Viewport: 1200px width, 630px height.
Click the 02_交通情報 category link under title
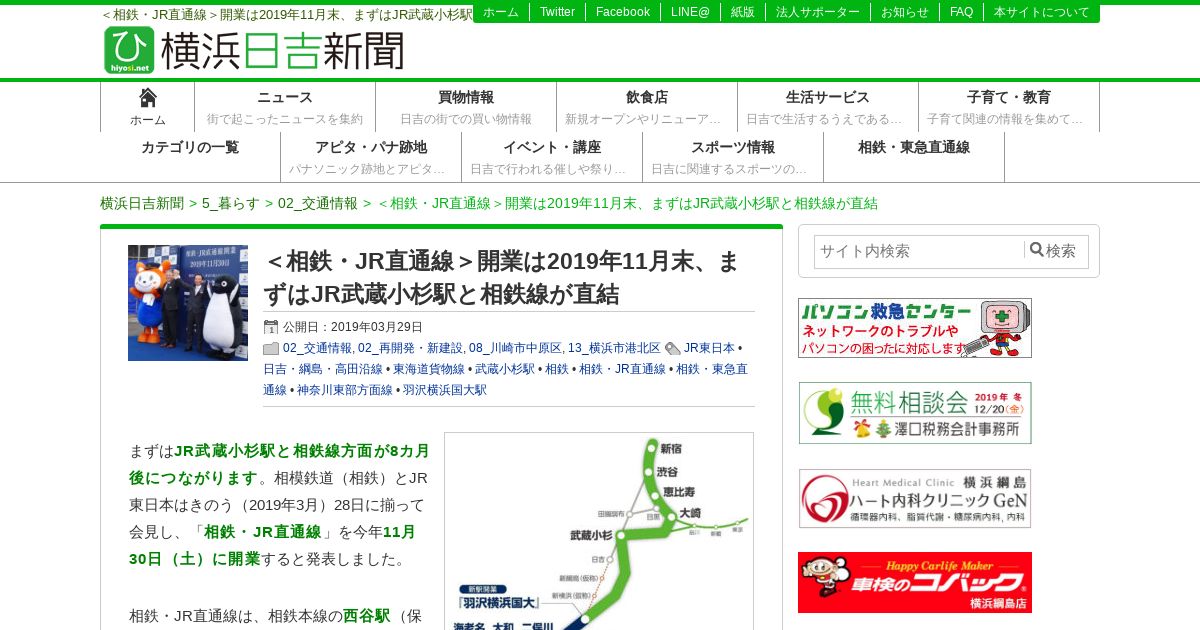317,348
